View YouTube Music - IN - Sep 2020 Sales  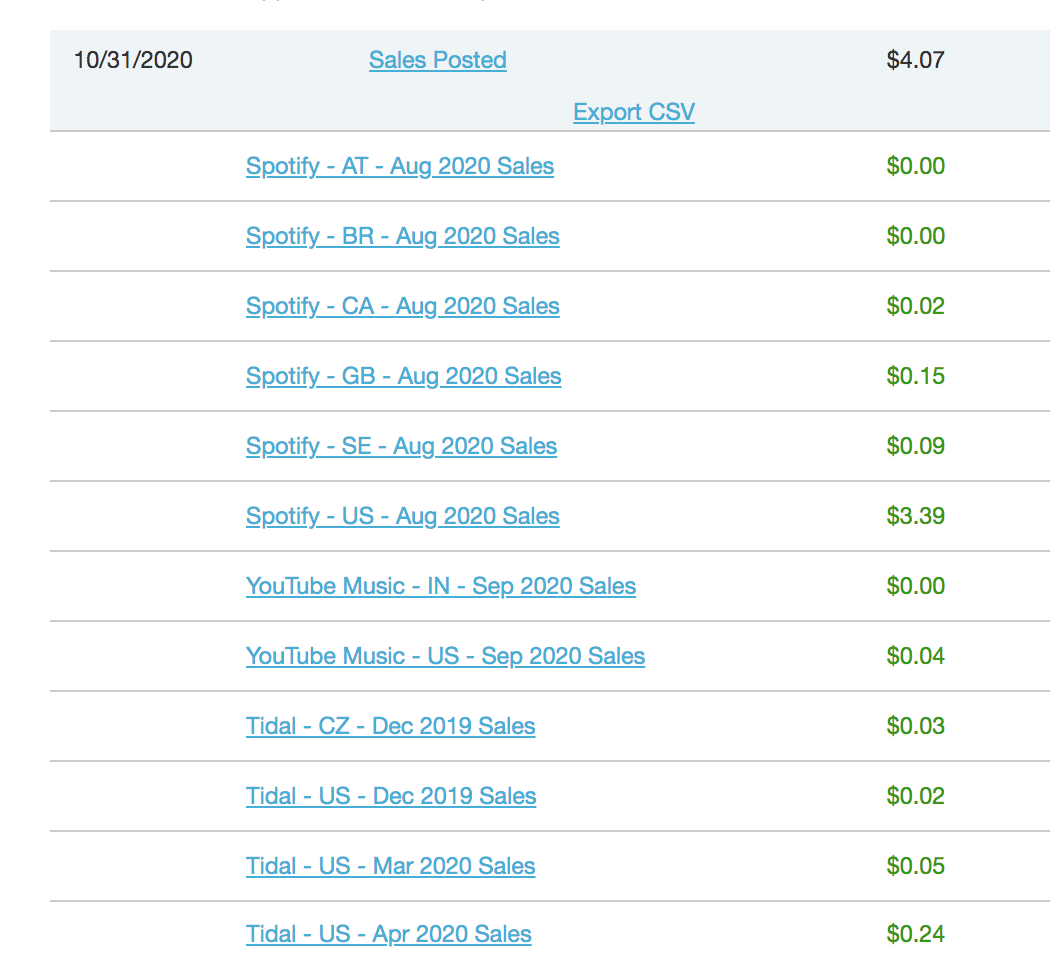click(x=440, y=586)
